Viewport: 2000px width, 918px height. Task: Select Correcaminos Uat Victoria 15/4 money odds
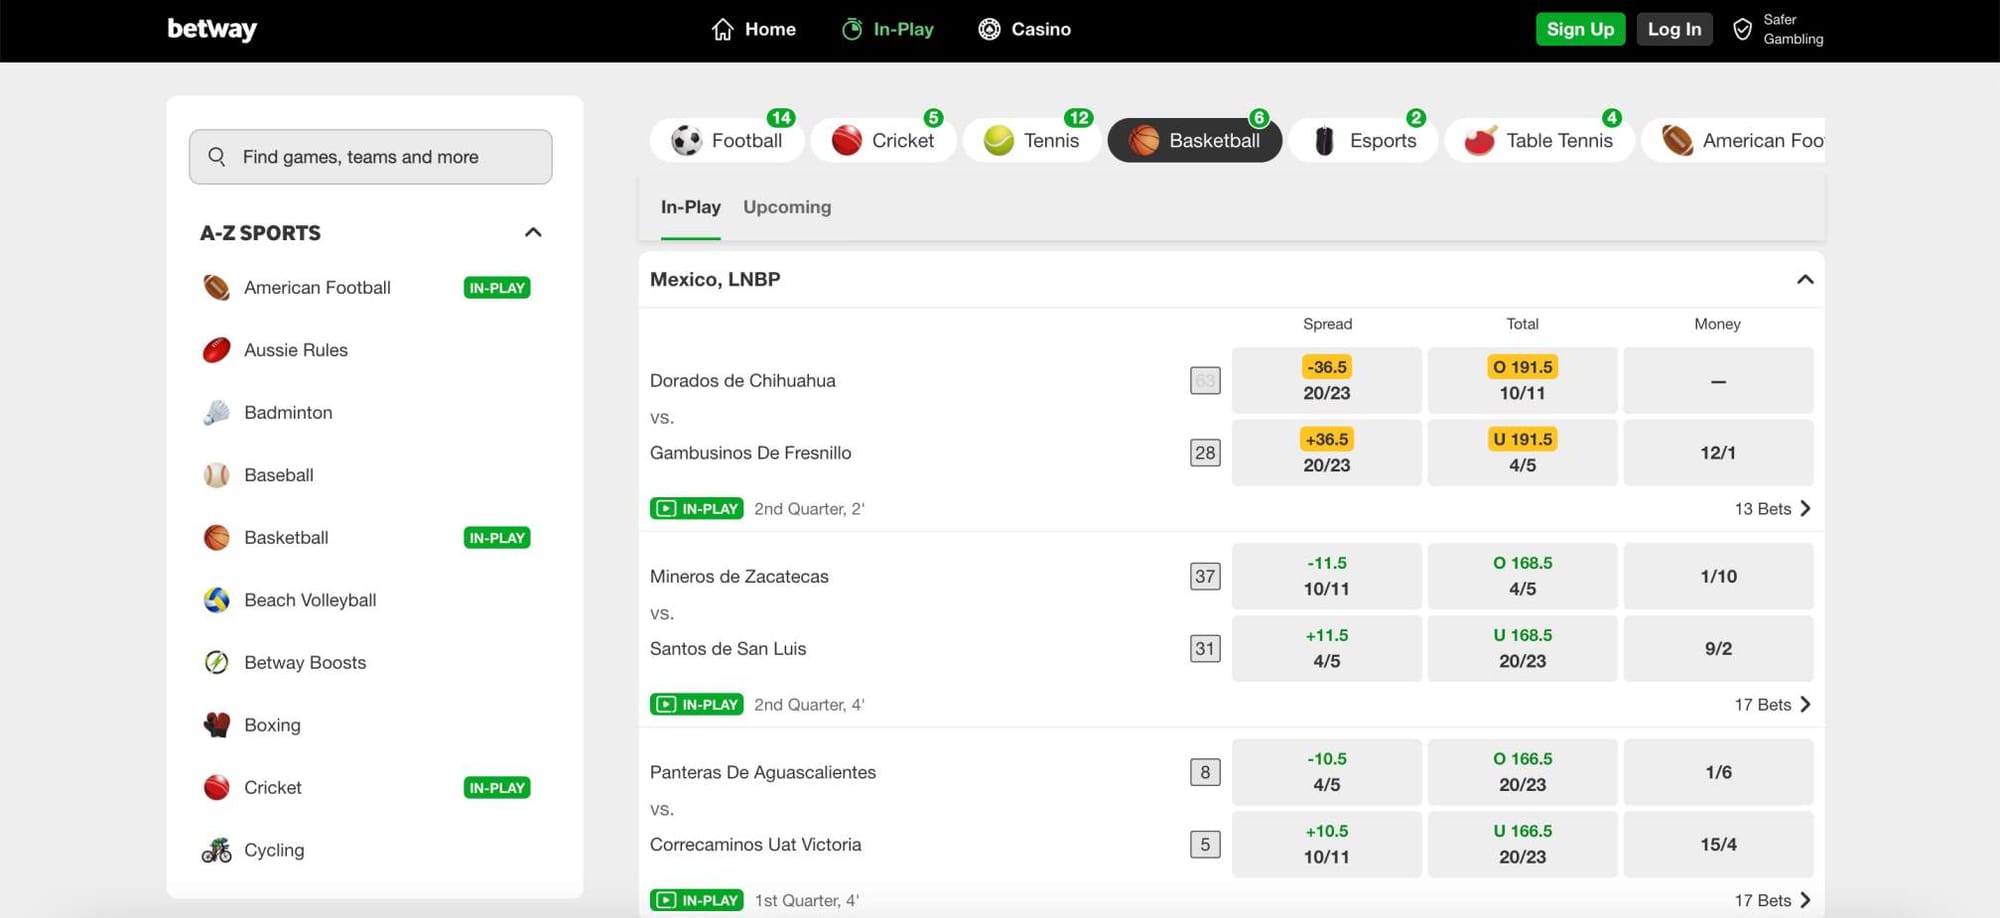click(1717, 845)
